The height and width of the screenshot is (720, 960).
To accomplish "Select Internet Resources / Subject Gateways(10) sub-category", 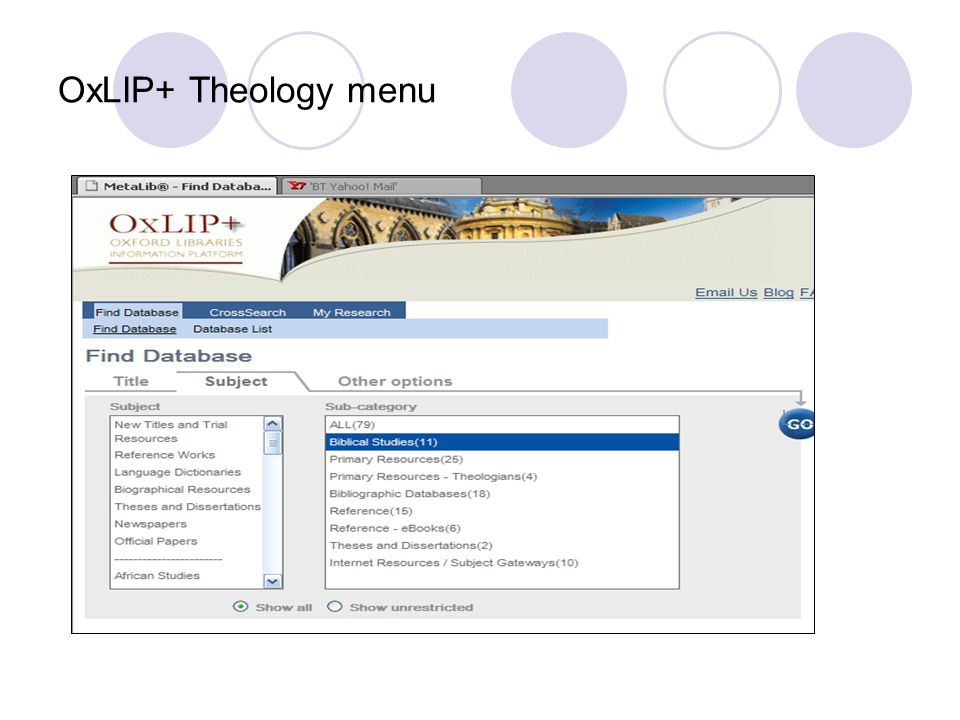I will [502, 561].
